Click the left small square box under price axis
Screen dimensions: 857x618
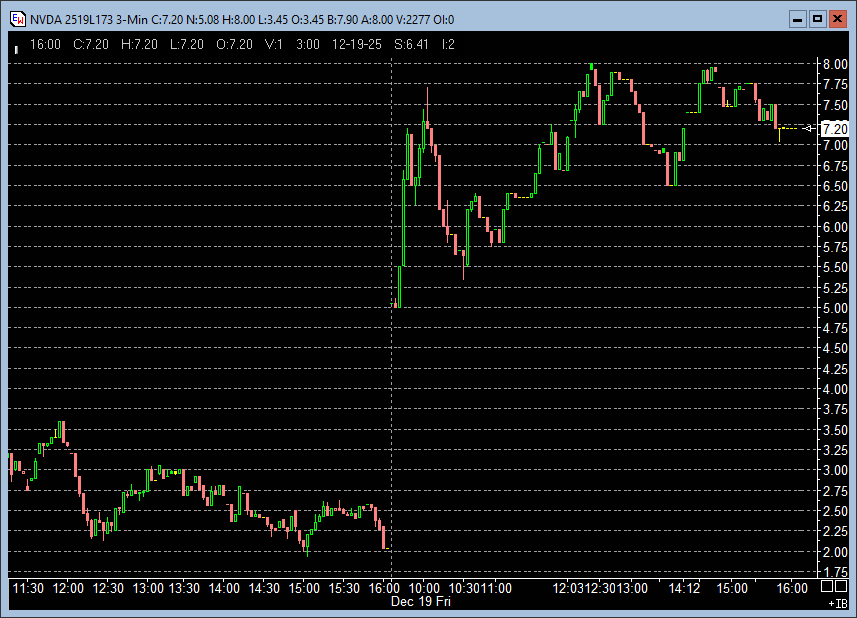tap(828, 586)
